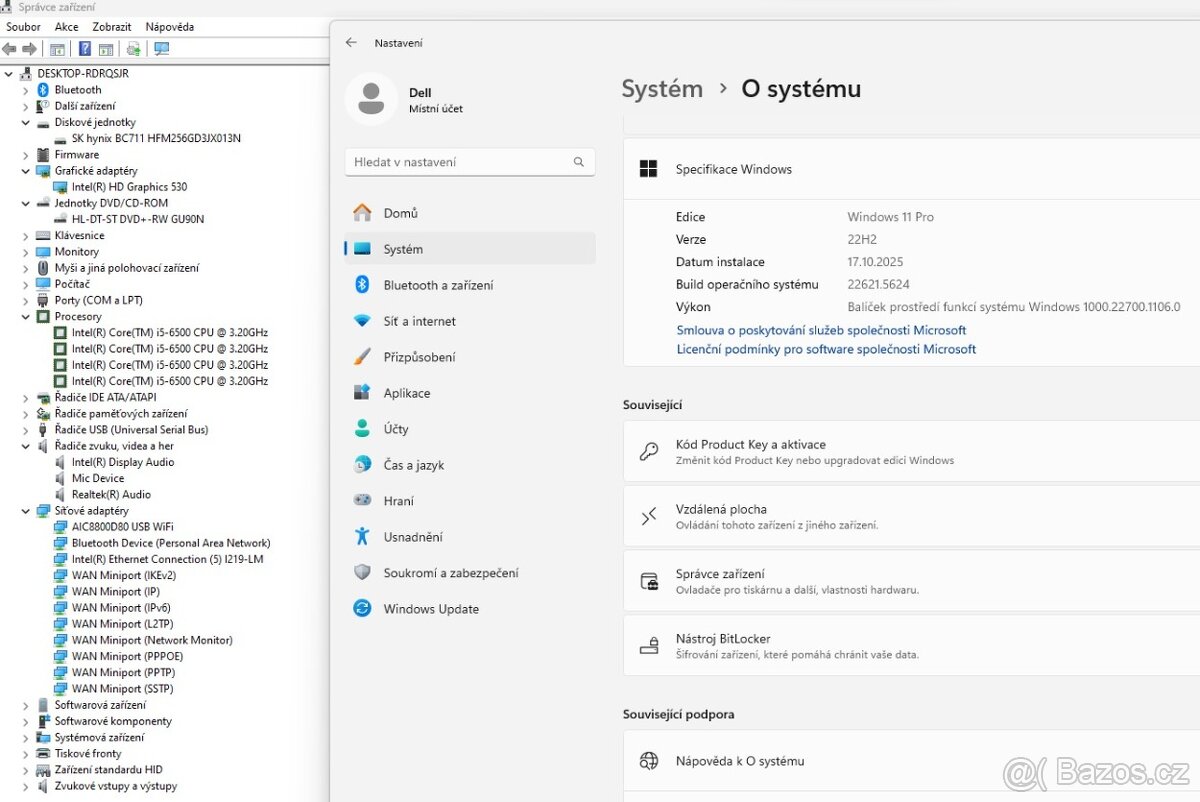Open Windows Update in sidebar
The width and height of the screenshot is (1200, 802).
431,609
